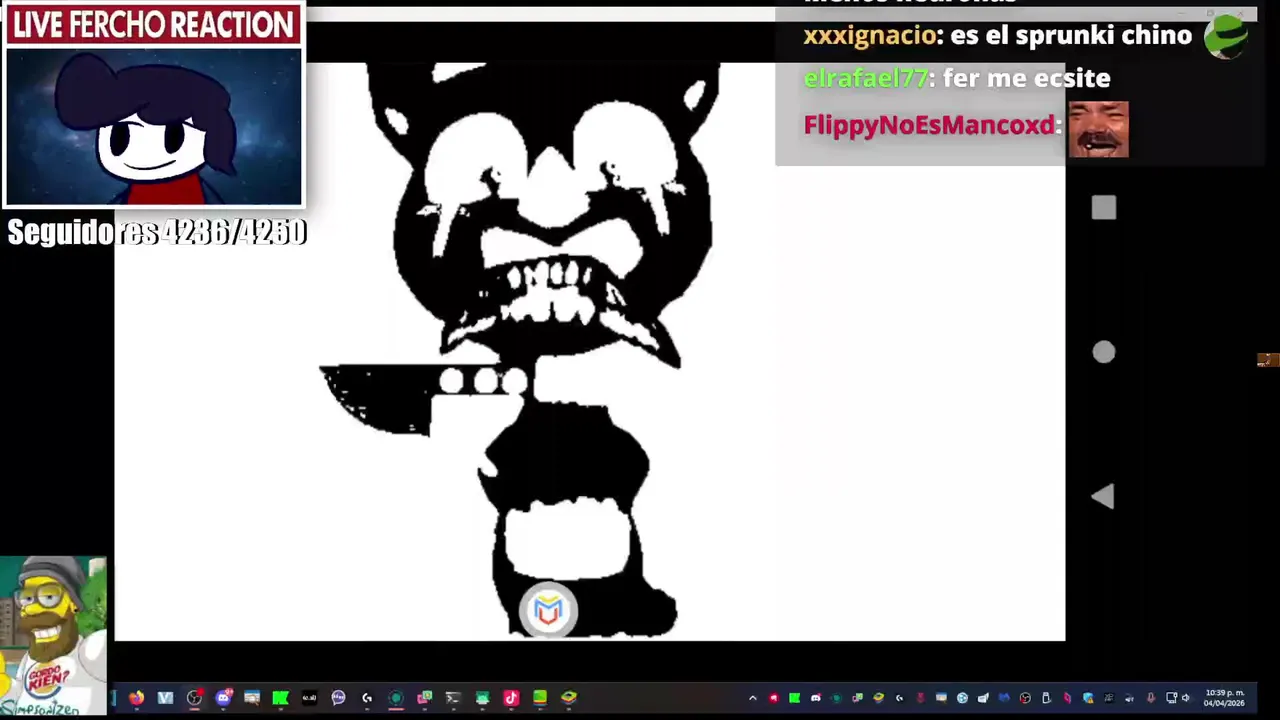Open the blue V application in the taskbar

pyautogui.click(x=165, y=698)
